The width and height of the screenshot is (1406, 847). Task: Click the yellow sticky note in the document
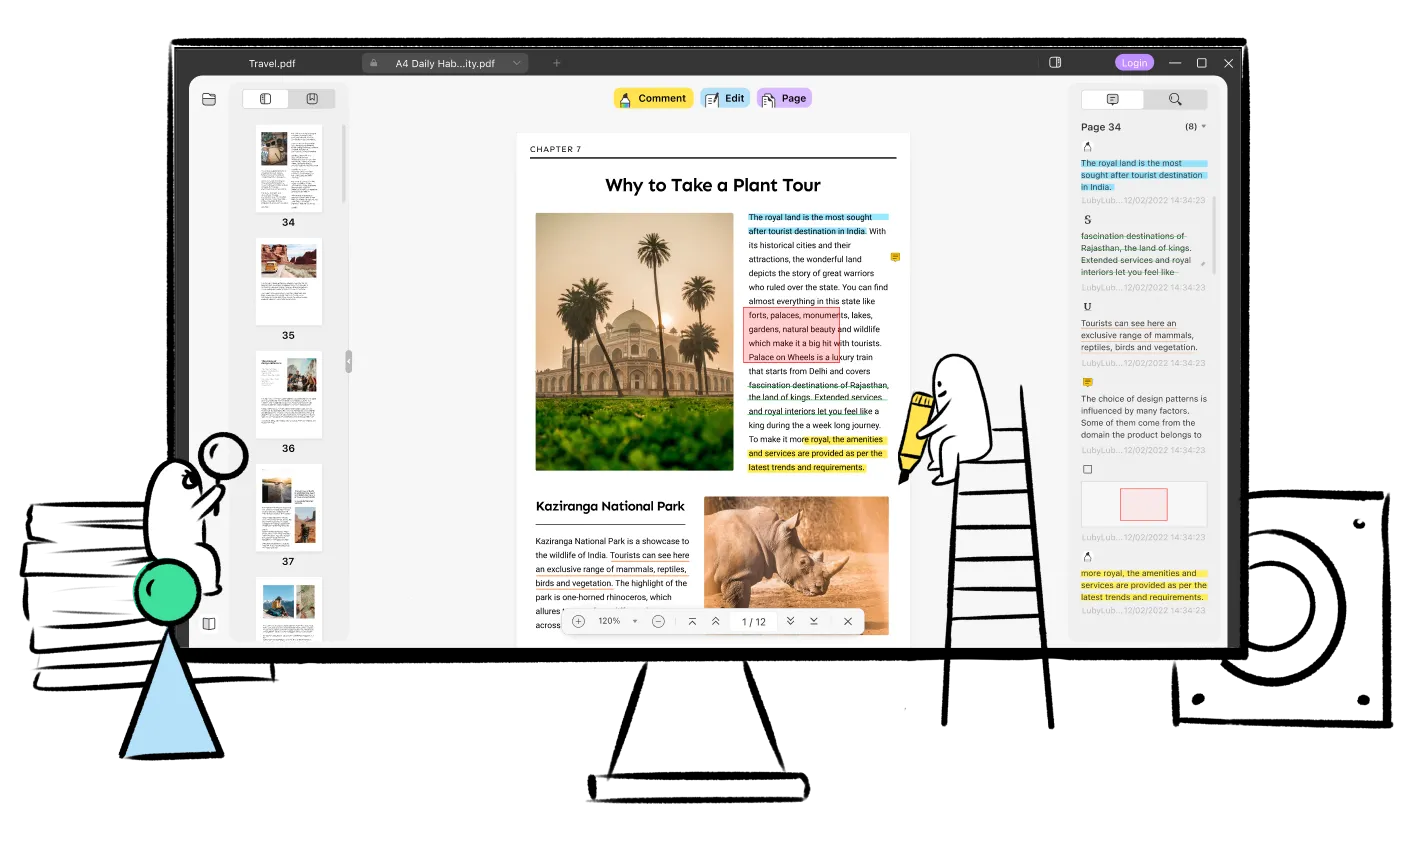[x=895, y=257]
